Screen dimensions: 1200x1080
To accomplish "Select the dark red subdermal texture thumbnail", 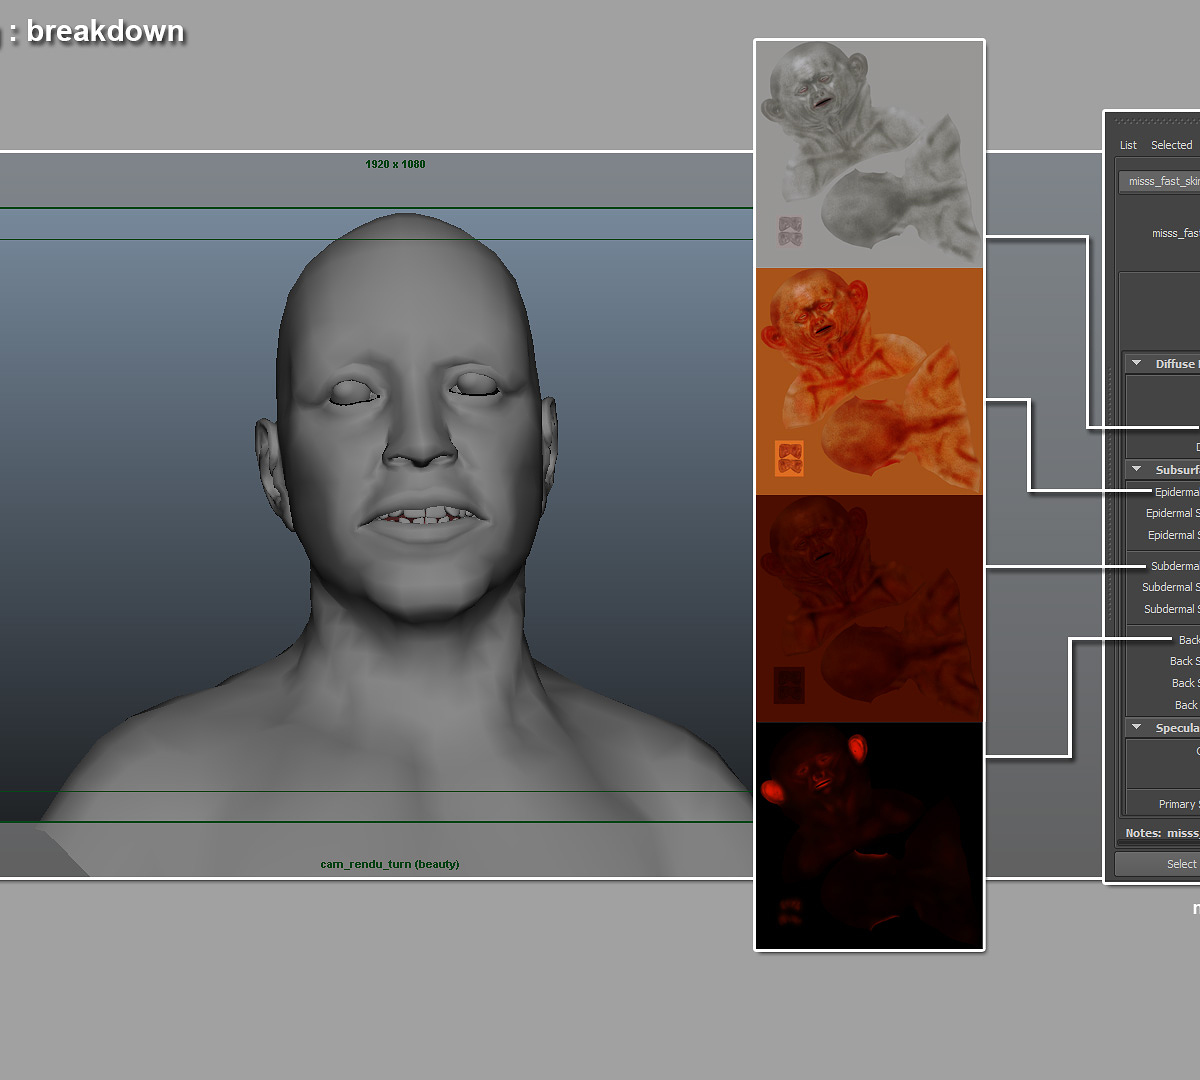I will click(x=869, y=608).
